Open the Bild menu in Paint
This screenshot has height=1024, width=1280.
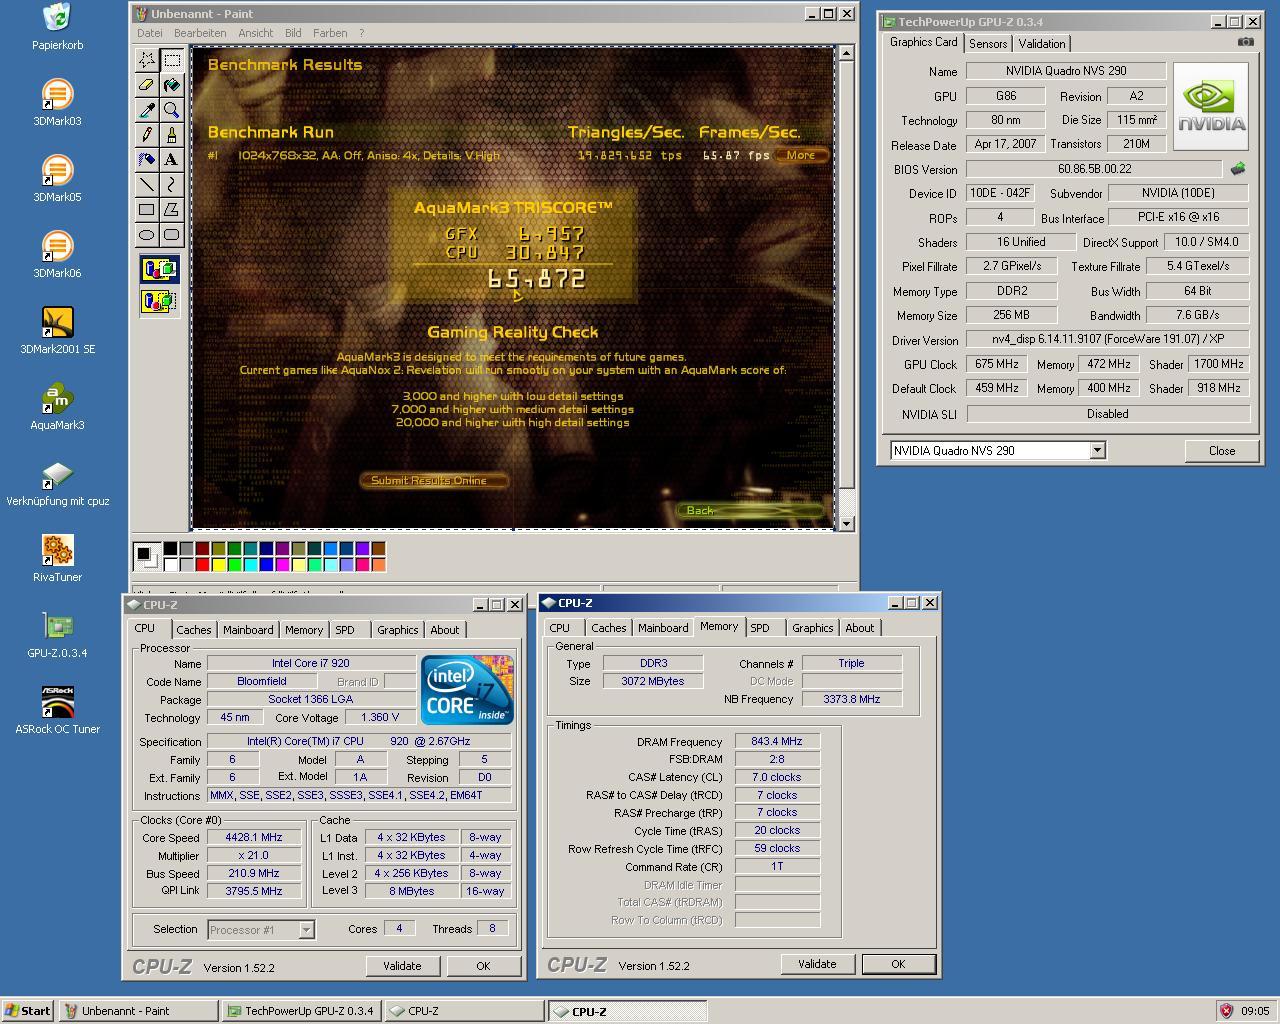click(x=293, y=33)
